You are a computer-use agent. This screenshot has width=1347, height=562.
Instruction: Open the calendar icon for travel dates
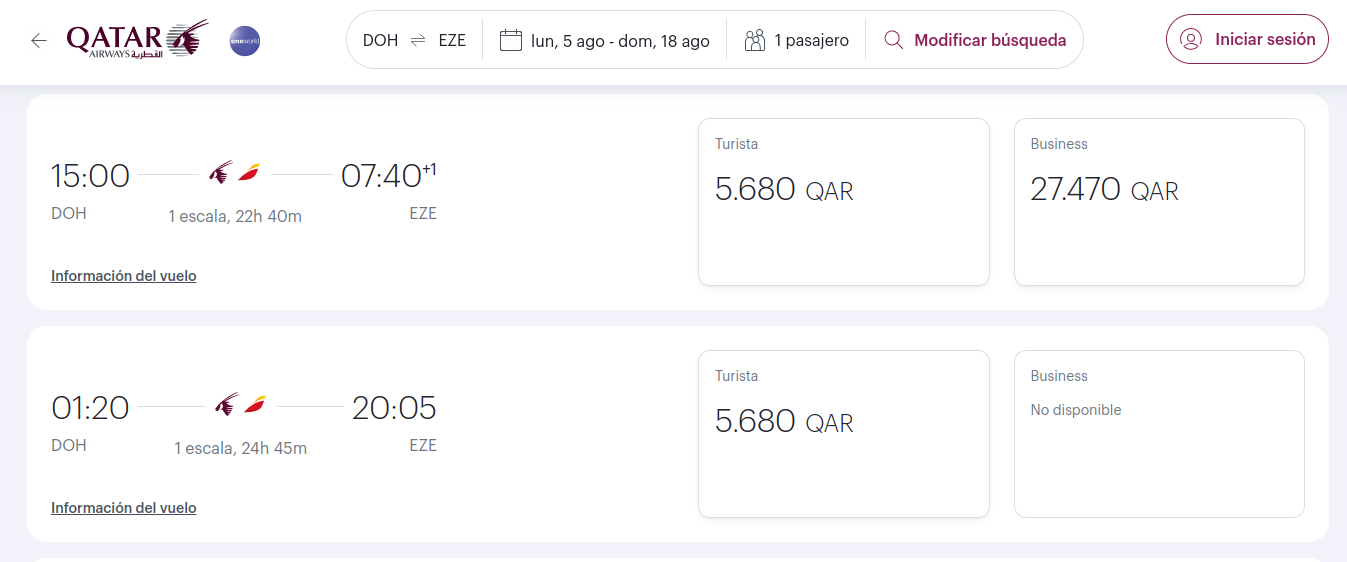tap(511, 40)
